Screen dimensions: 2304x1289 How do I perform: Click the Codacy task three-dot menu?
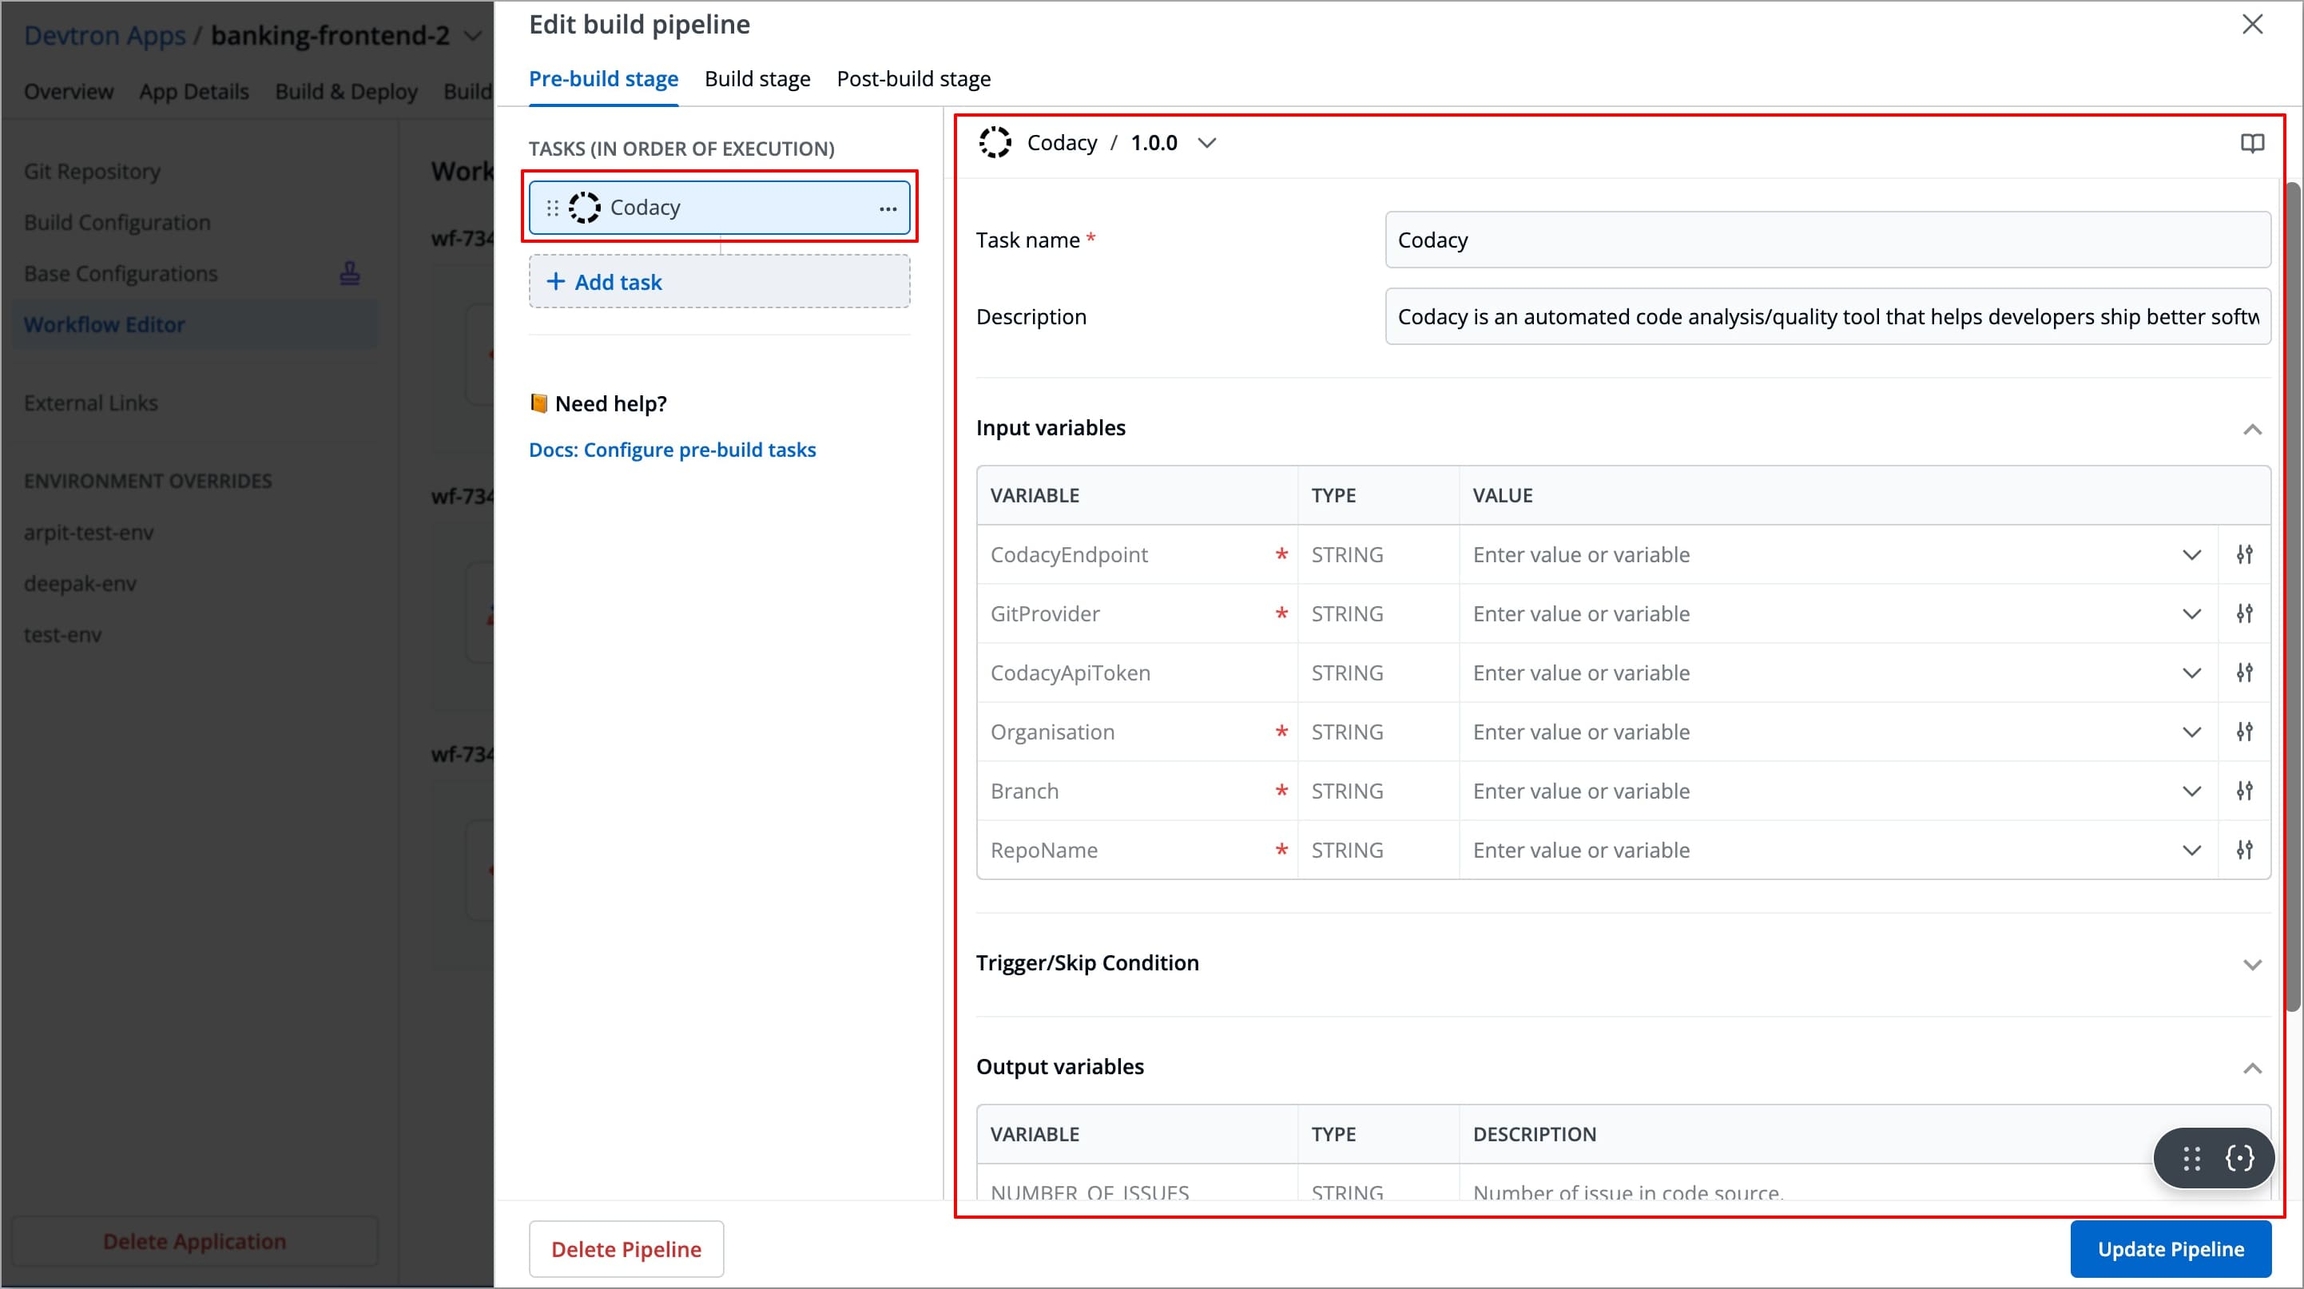pyautogui.click(x=887, y=208)
